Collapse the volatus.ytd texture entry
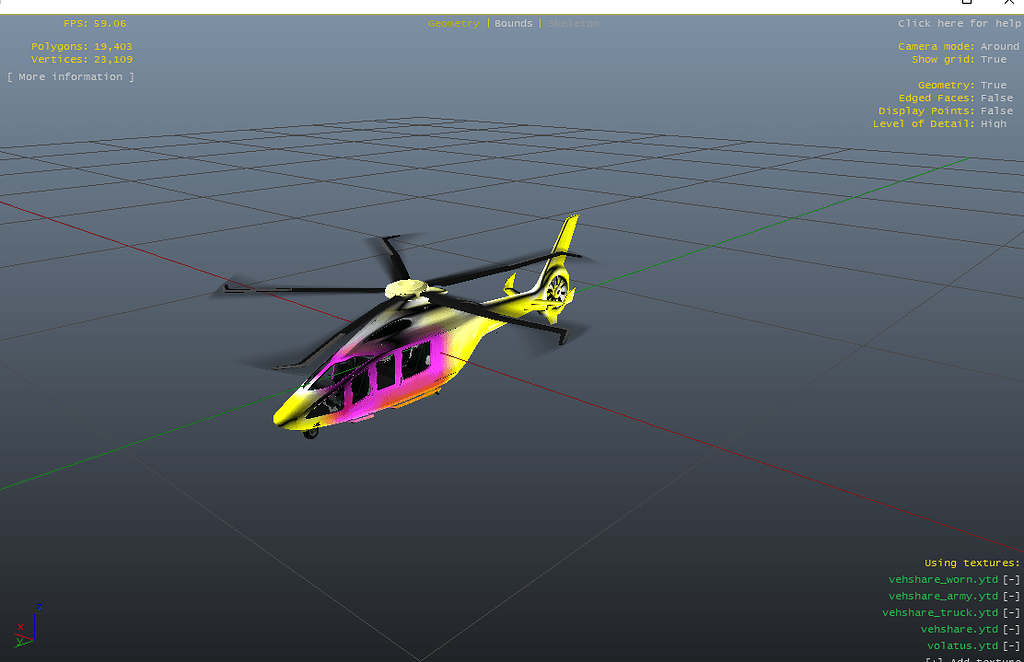The image size is (1024, 662). pyautogui.click(x=1009, y=645)
